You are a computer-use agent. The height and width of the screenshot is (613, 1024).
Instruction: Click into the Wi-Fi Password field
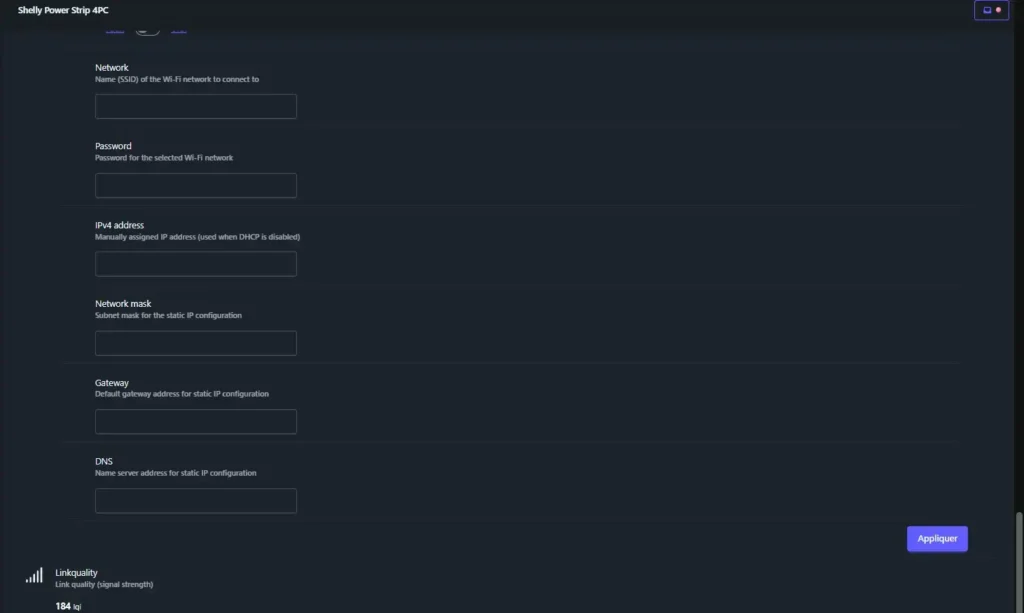(196, 186)
